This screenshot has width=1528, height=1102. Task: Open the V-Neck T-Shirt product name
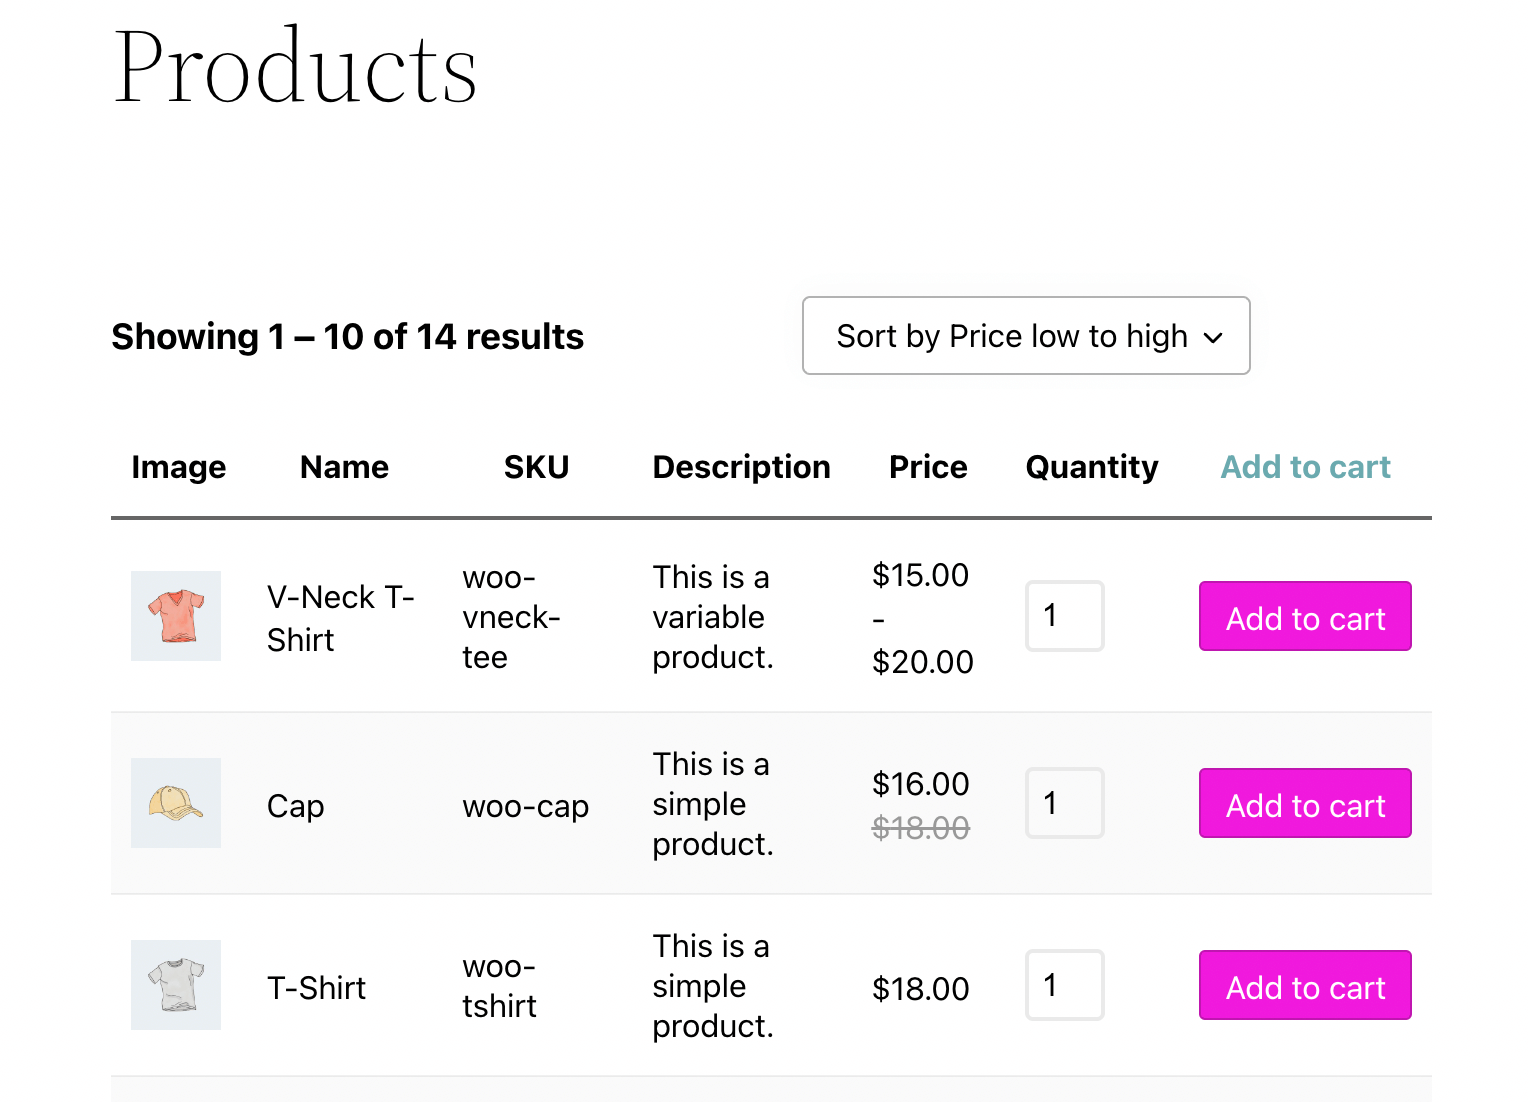(341, 618)
